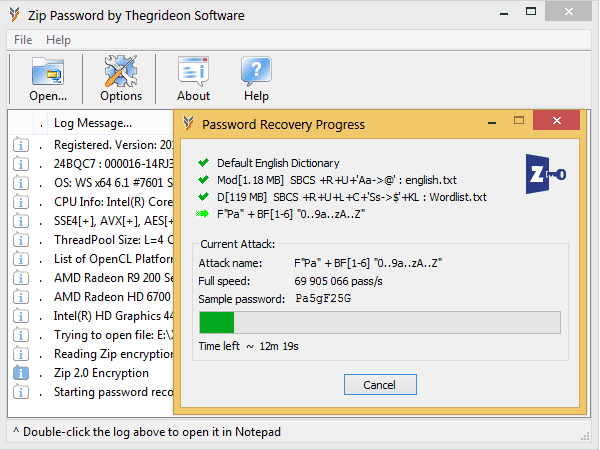Click the Default English Dictionary attack line
Image resolution: width=600 pixels, height=450 pixels.
coord(278,163)
